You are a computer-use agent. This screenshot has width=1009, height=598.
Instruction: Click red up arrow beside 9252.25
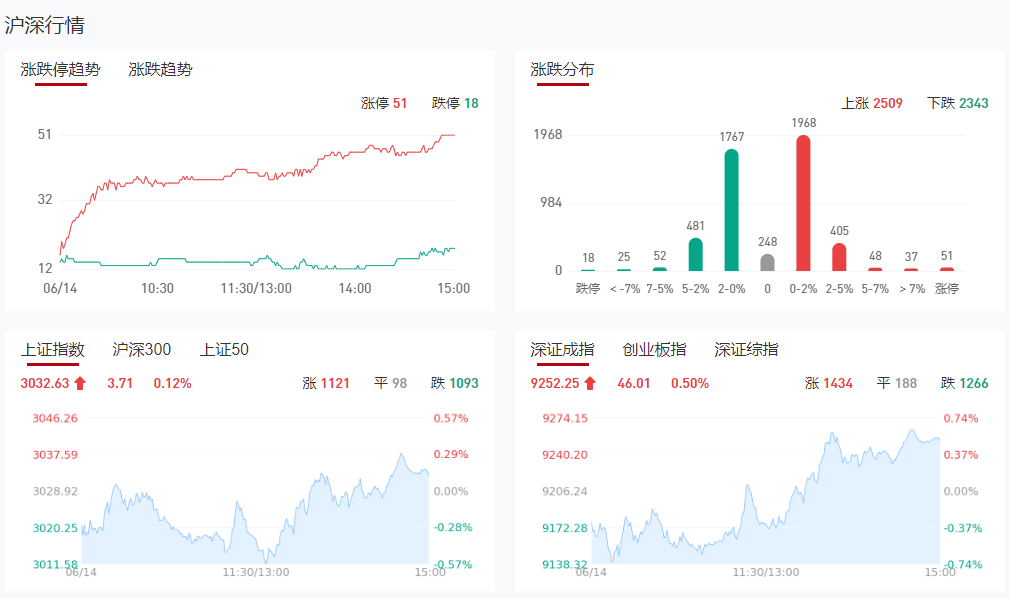pos(590,383)
